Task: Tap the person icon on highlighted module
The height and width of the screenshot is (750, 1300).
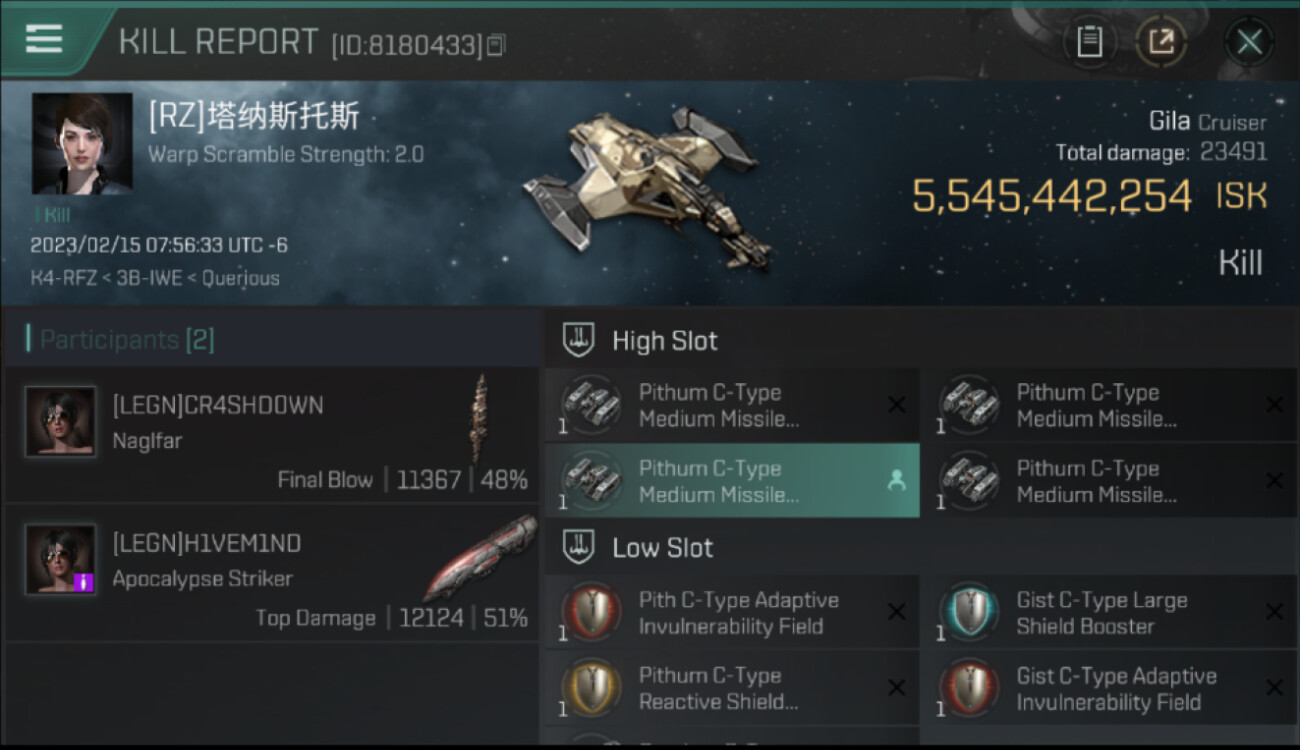Action: (x=896, y=481)
